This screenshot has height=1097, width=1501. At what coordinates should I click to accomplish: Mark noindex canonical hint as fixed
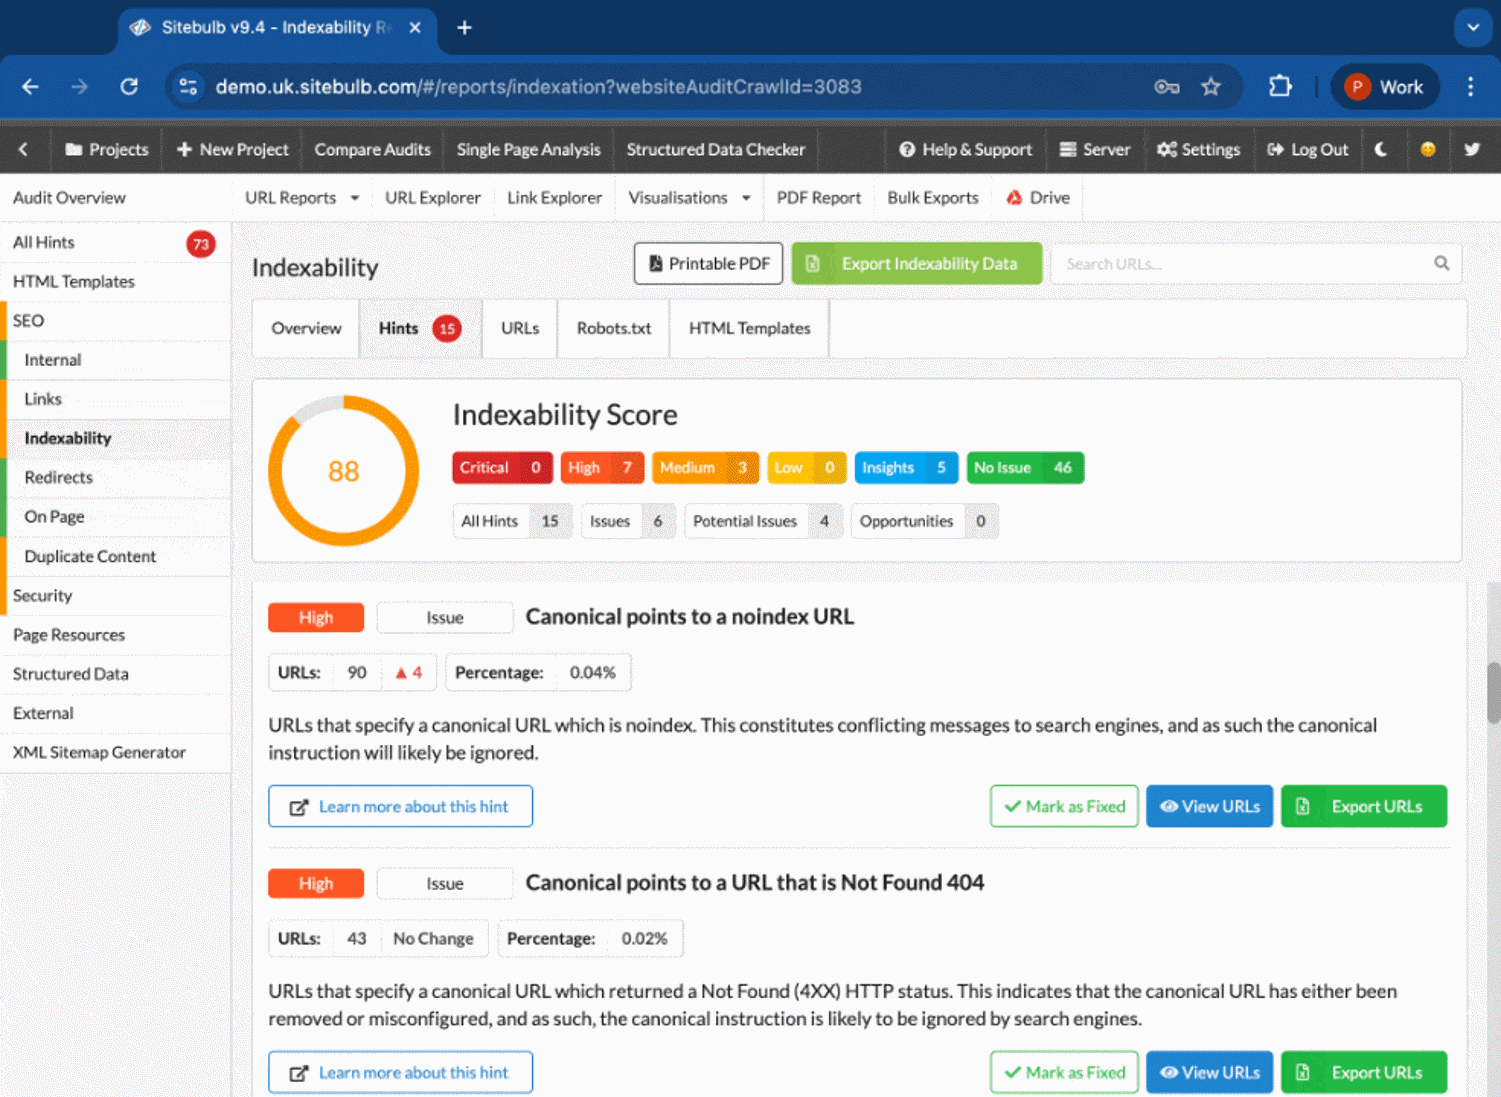[x=1064, y=806]
